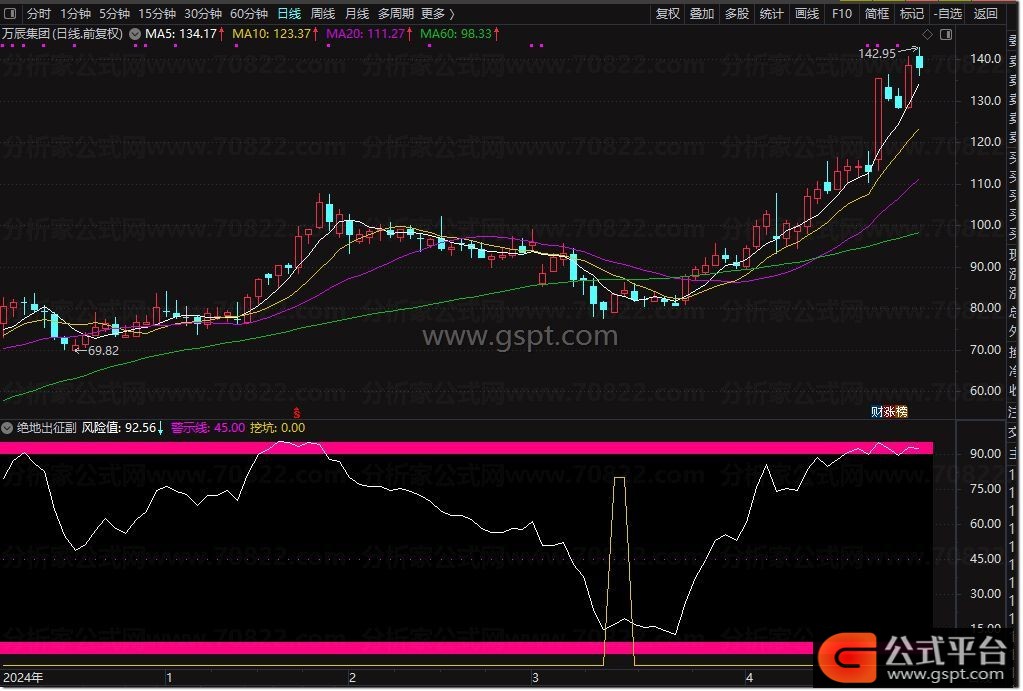Click the 标记 mark button

[911, 13]
